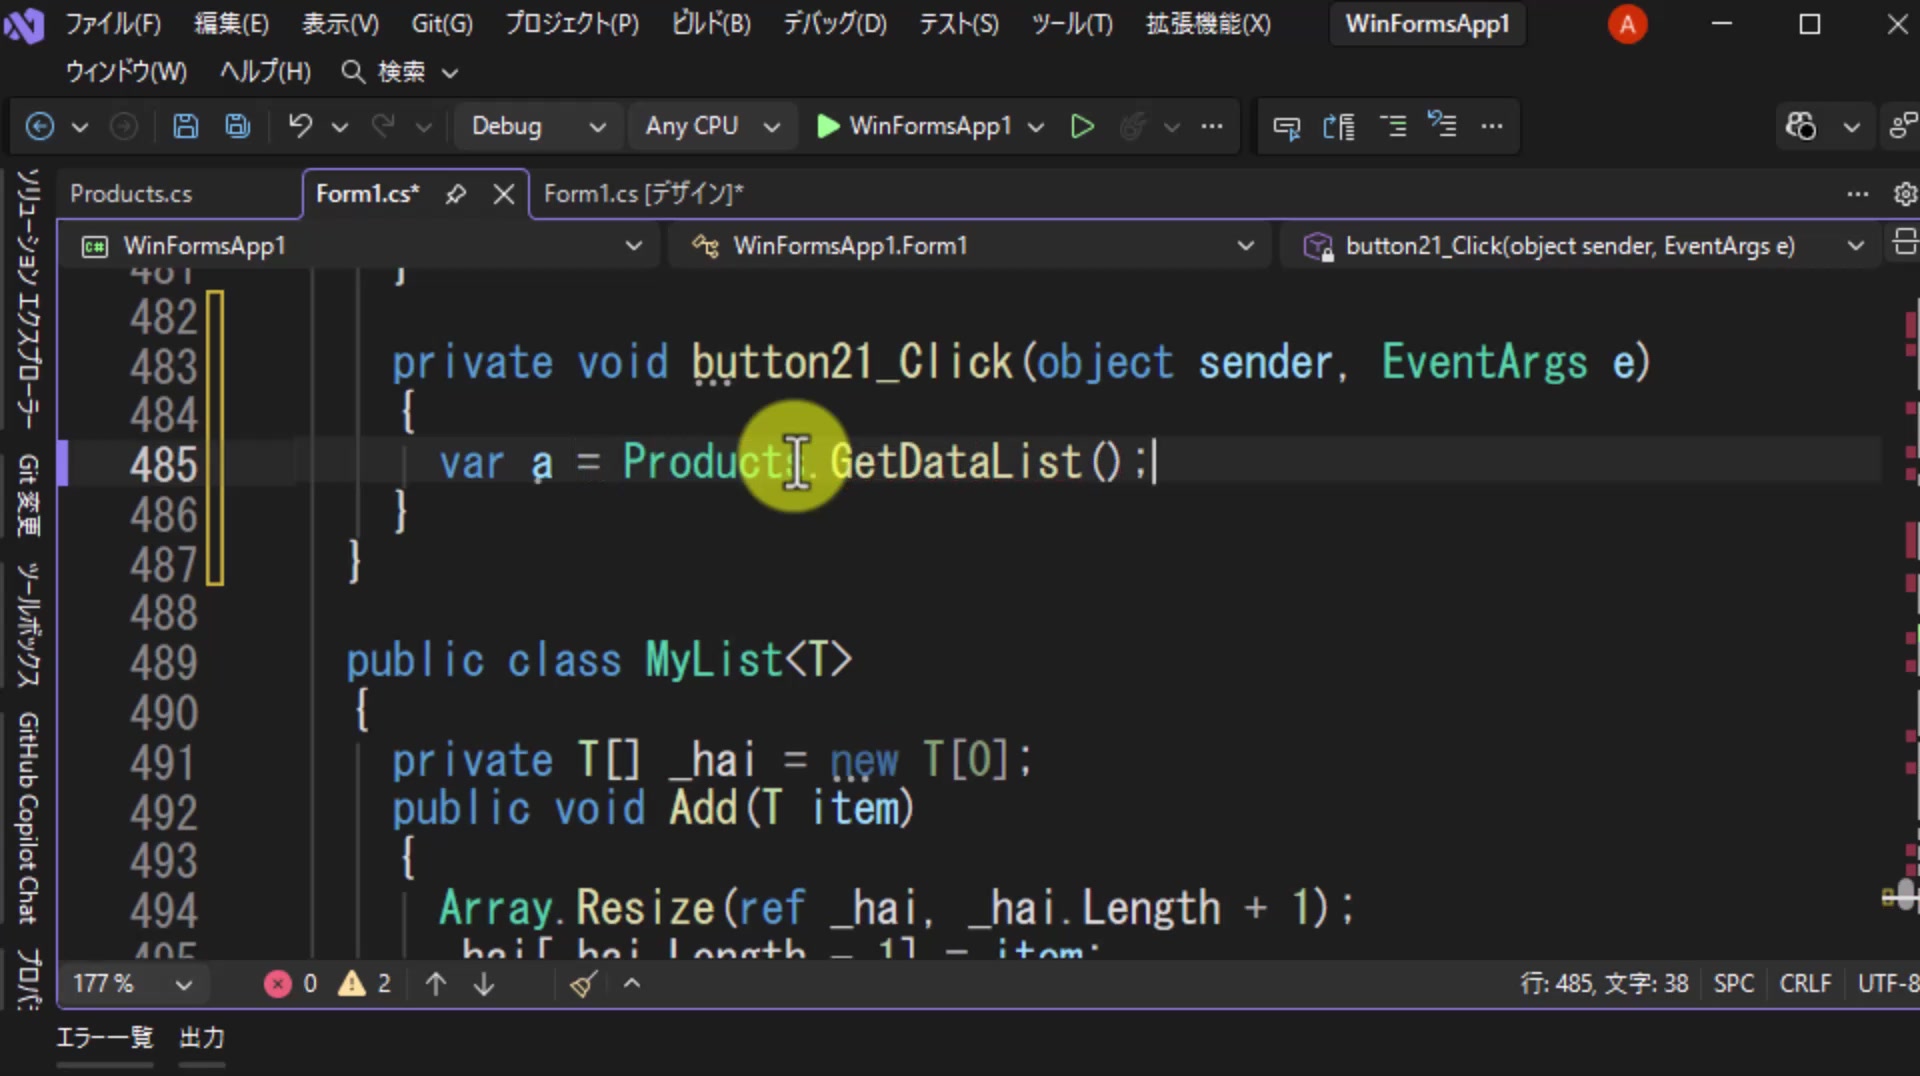
Task: Start without debugging with the outline play icon
Action: tap(1082, 126)
